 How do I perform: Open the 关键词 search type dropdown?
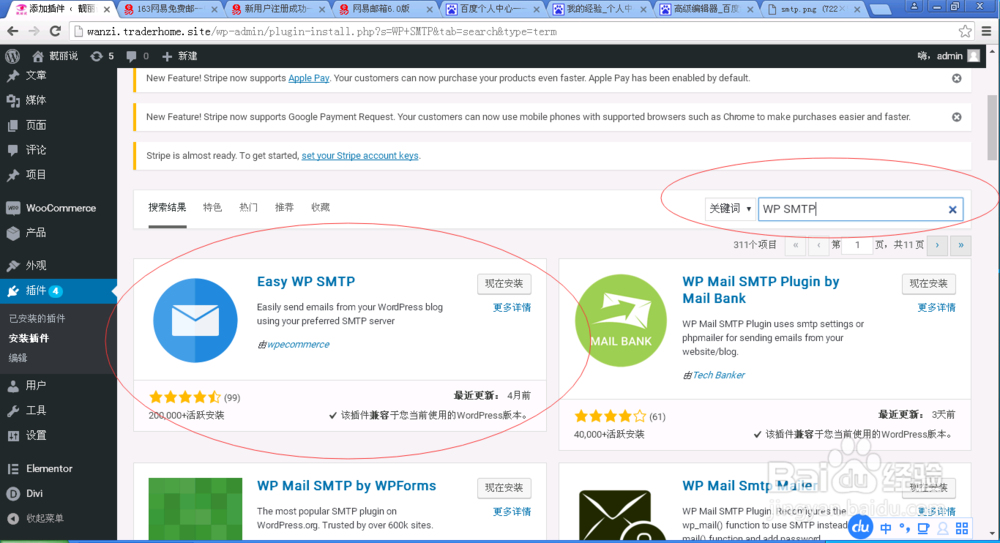click(730, 209)
